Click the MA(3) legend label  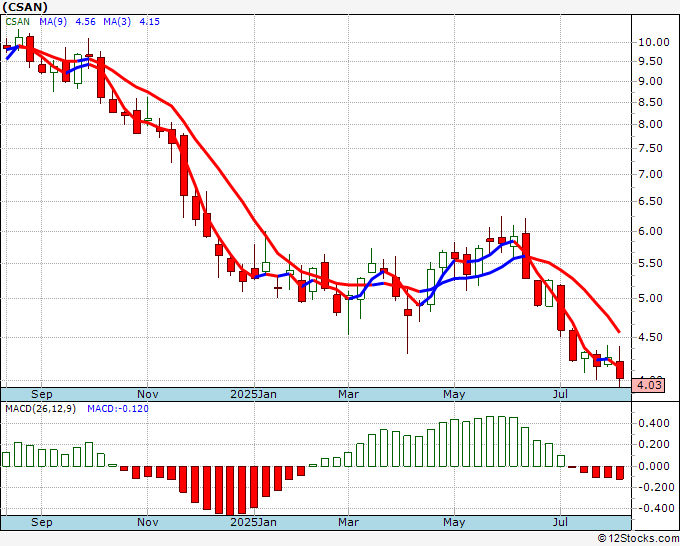click(117, 22)
